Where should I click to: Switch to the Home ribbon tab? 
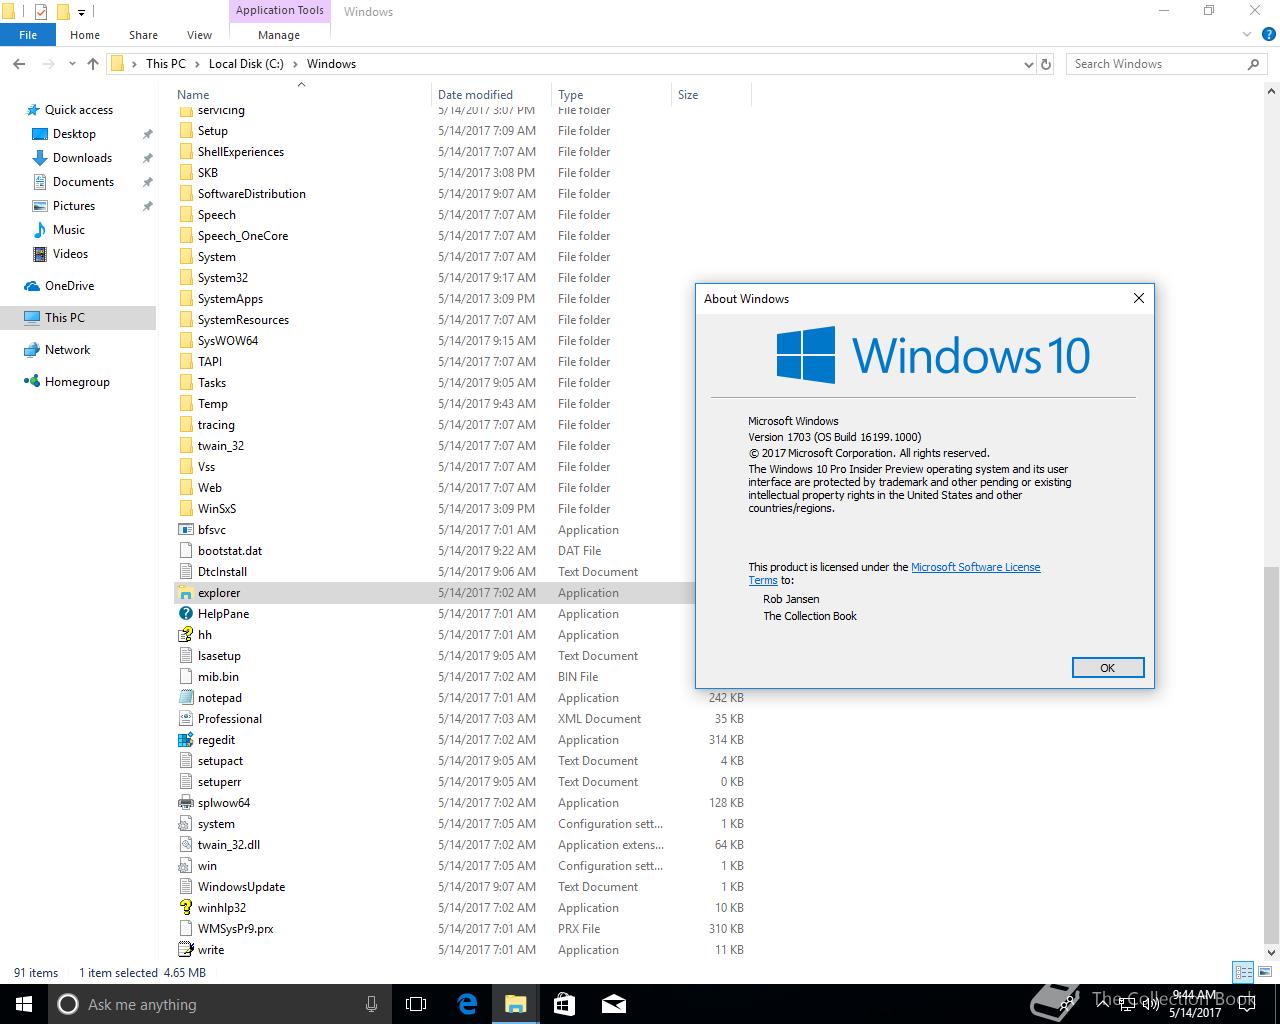click(x=85, y=35)
